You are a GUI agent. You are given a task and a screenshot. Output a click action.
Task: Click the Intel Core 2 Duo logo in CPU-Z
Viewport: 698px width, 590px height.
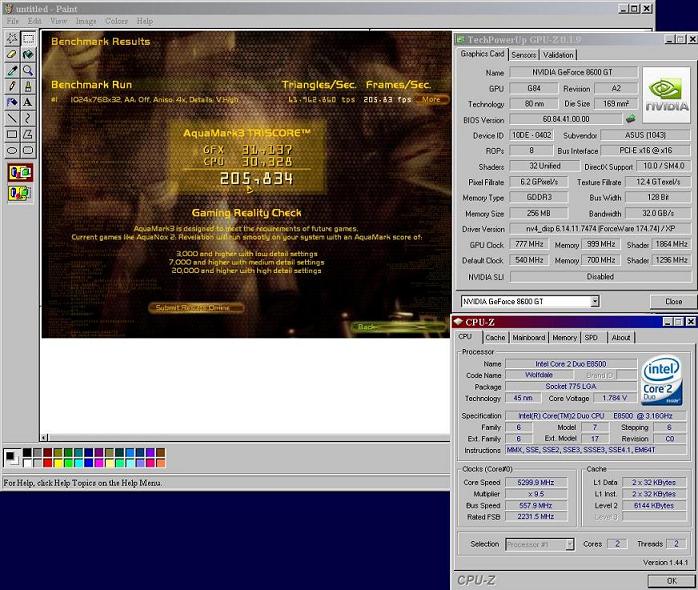(x=661, y=380)
